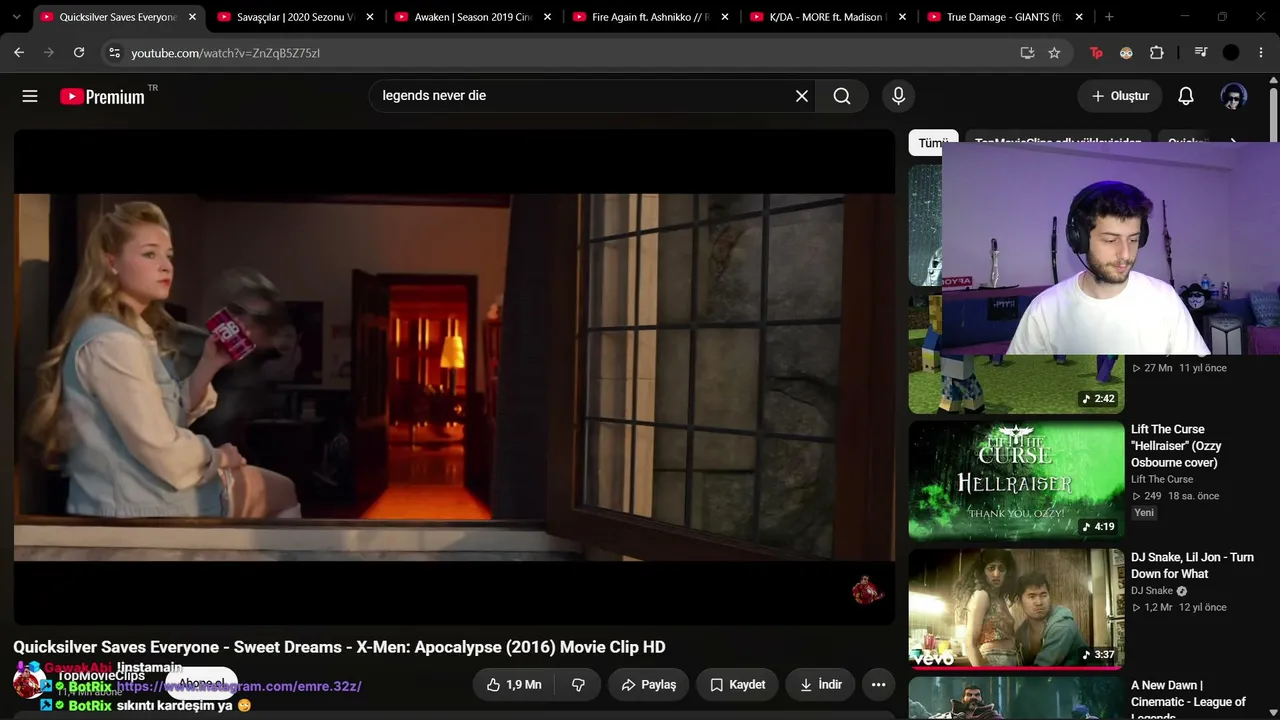Open the instagram.com/emre.32z link

pyautogui.click(x=239, y=687)
